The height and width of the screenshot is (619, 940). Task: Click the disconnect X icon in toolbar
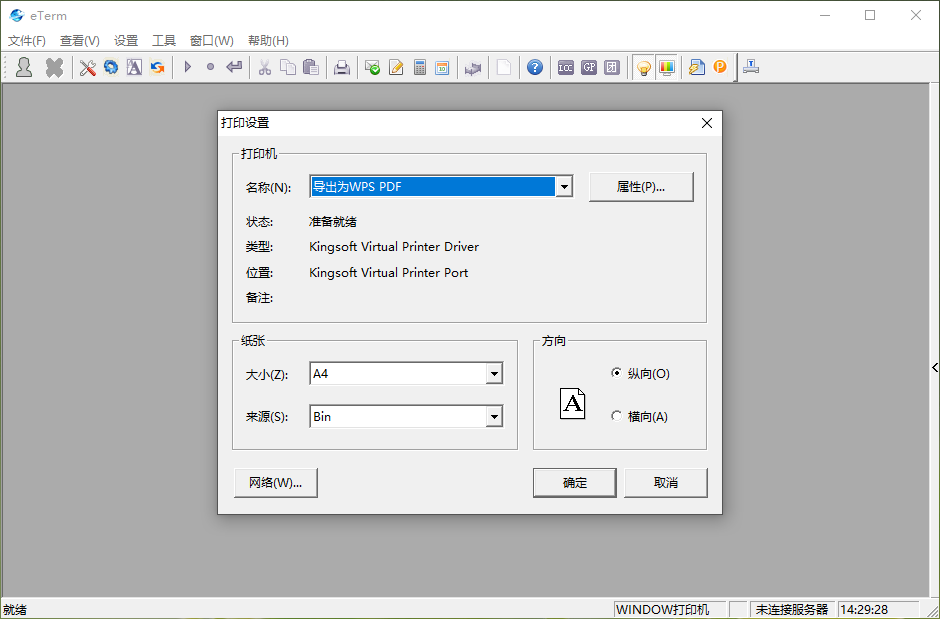pyautogui.click(x=54, y=67)
